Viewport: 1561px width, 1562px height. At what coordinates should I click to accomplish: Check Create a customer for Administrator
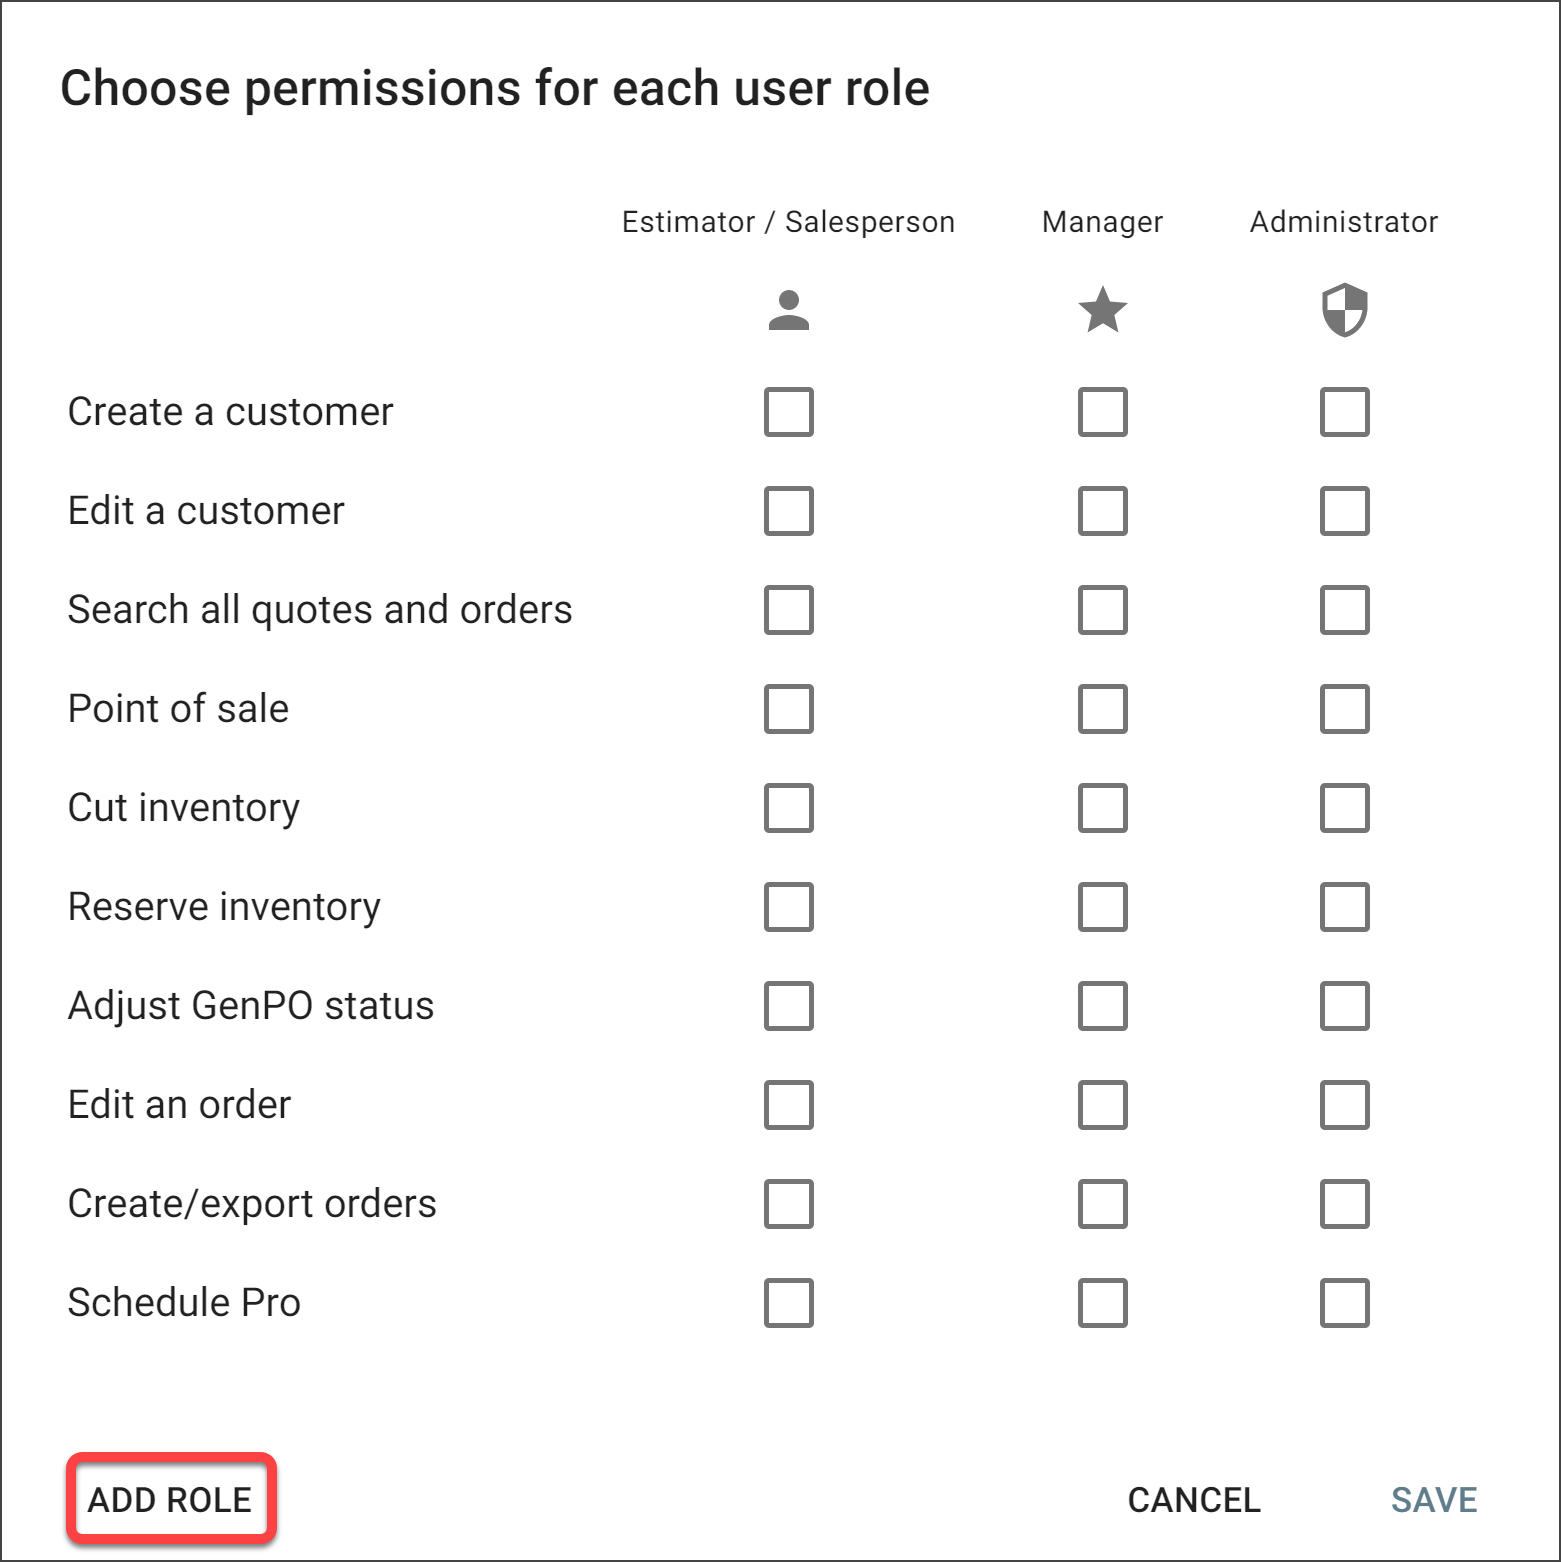(1344, 412)
